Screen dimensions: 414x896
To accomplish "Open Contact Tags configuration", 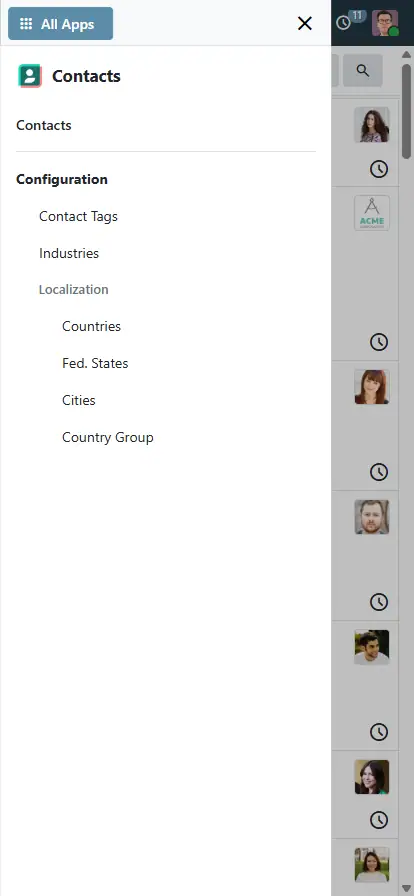I will (x=78, y=217).
